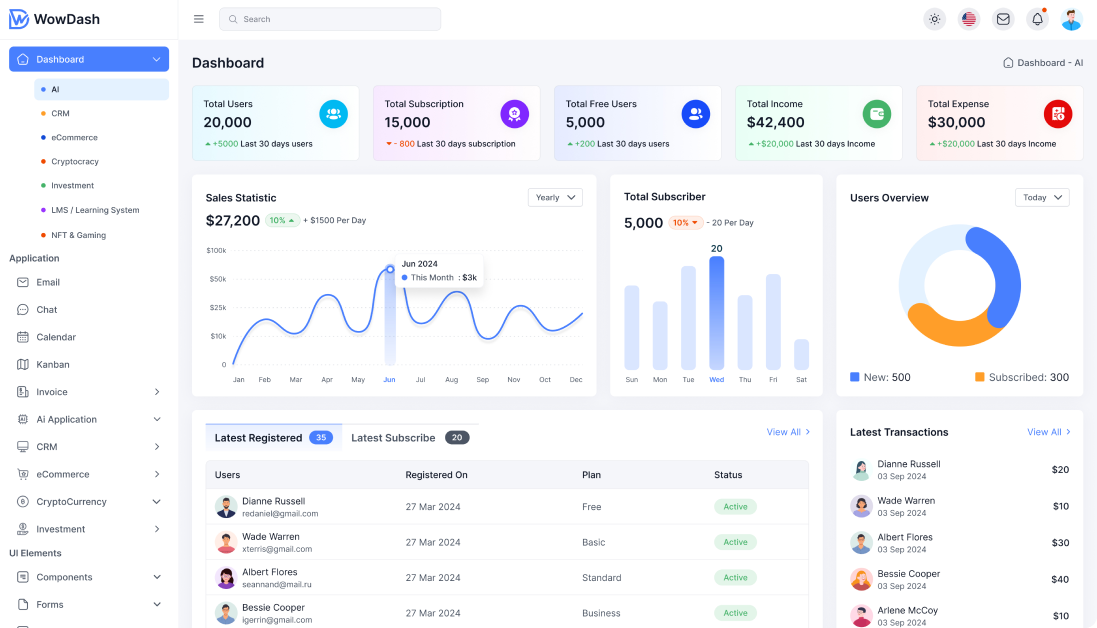Screen dimensions: 1097x628
Task: Open the language flag icon
Action: click(968, 18)
